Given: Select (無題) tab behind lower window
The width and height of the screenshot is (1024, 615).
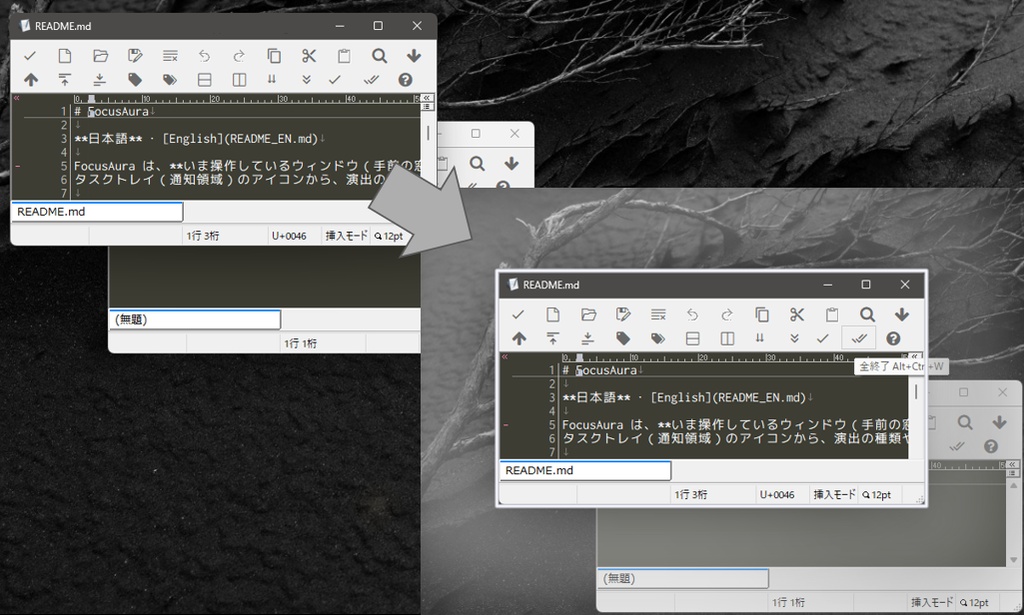Looking at the screenshot, I should 682,578.
